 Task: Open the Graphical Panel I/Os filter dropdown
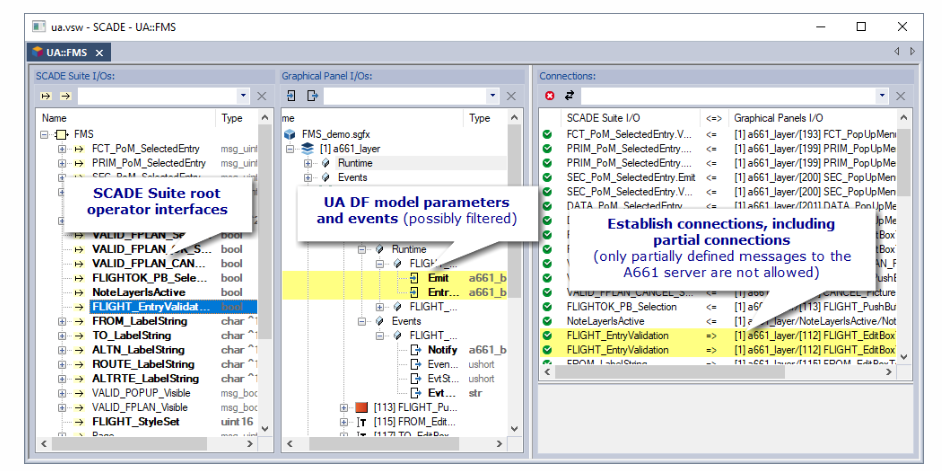[493, 96]
